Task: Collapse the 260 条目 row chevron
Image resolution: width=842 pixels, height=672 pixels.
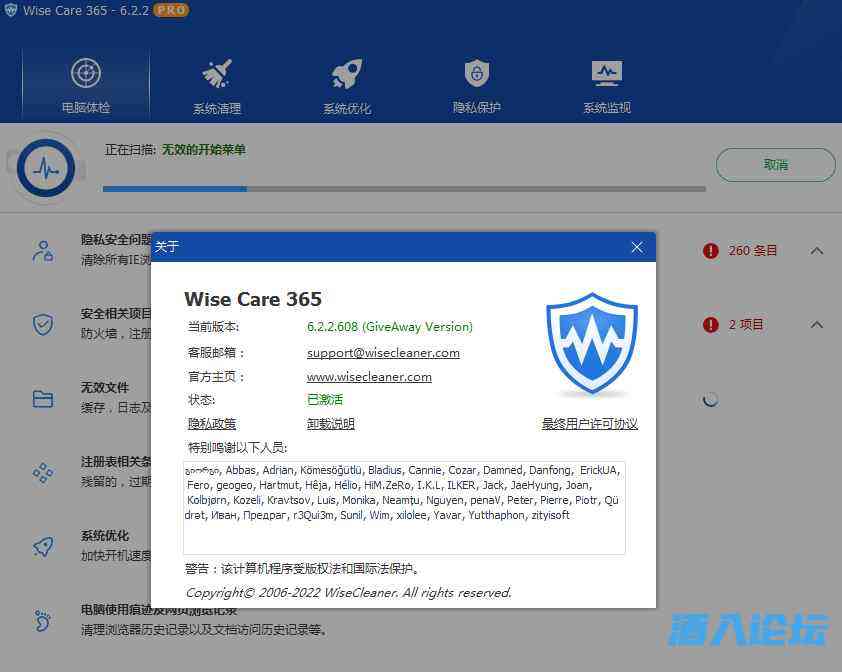Action: (x=817, y=250)
